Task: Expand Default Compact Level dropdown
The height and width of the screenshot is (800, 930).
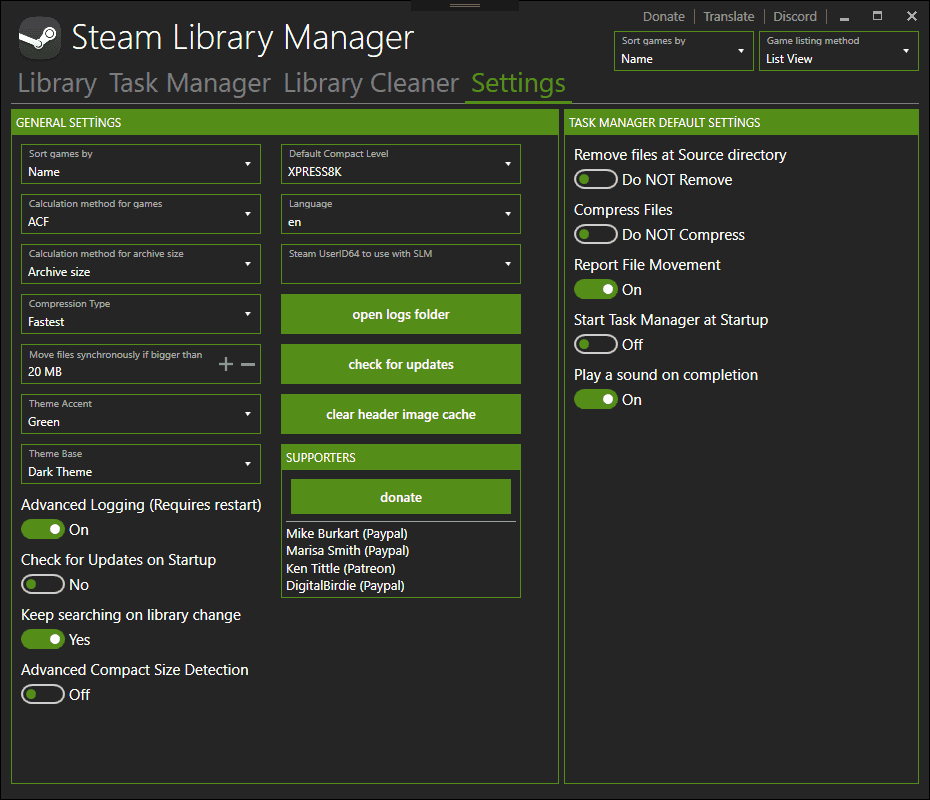Action: (400, 164)
